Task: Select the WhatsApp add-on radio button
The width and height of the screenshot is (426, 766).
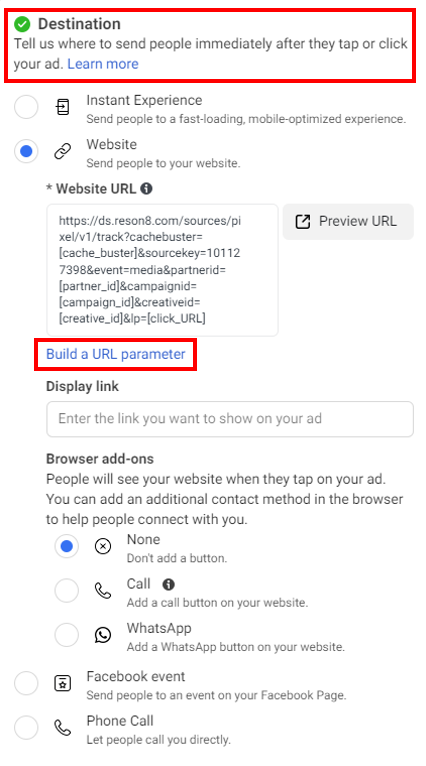Action: coord(66,635)
